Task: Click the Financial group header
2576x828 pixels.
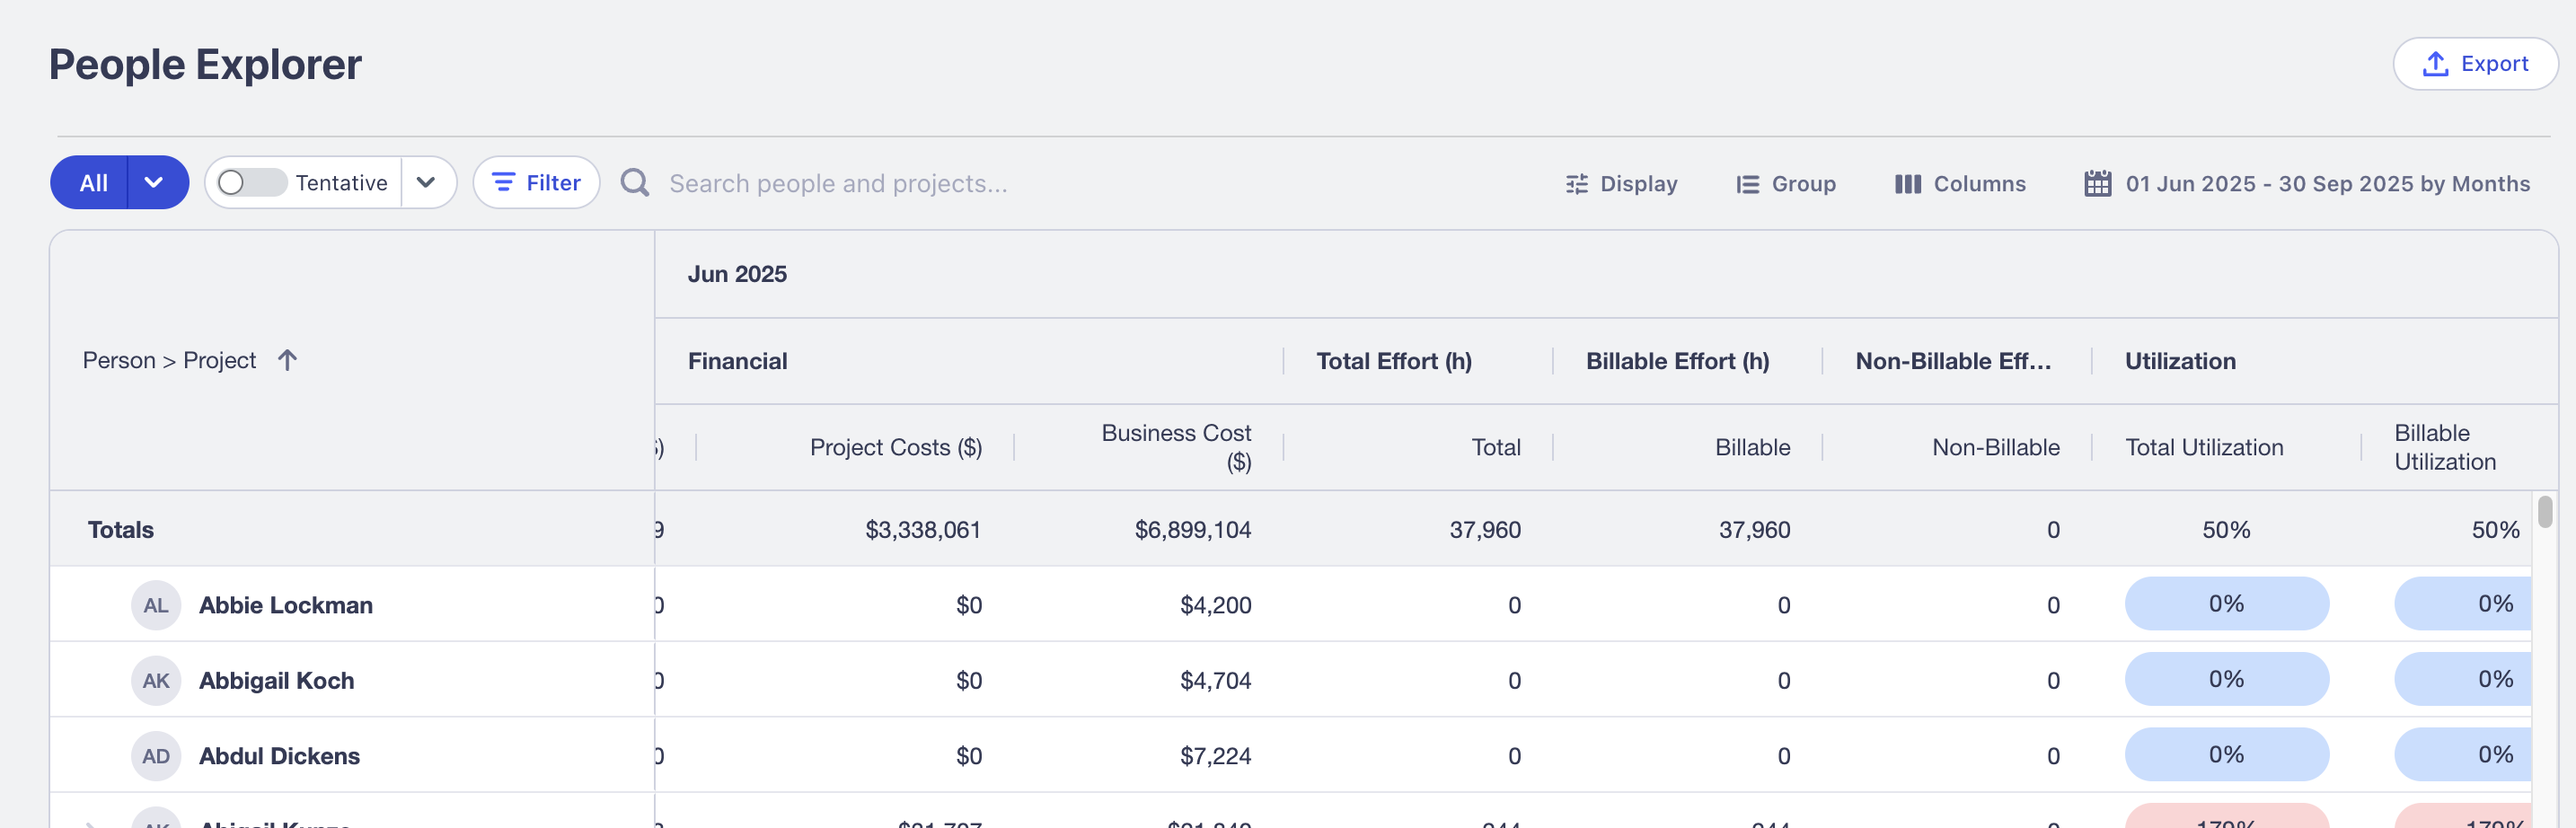Action: coord(738,361)
